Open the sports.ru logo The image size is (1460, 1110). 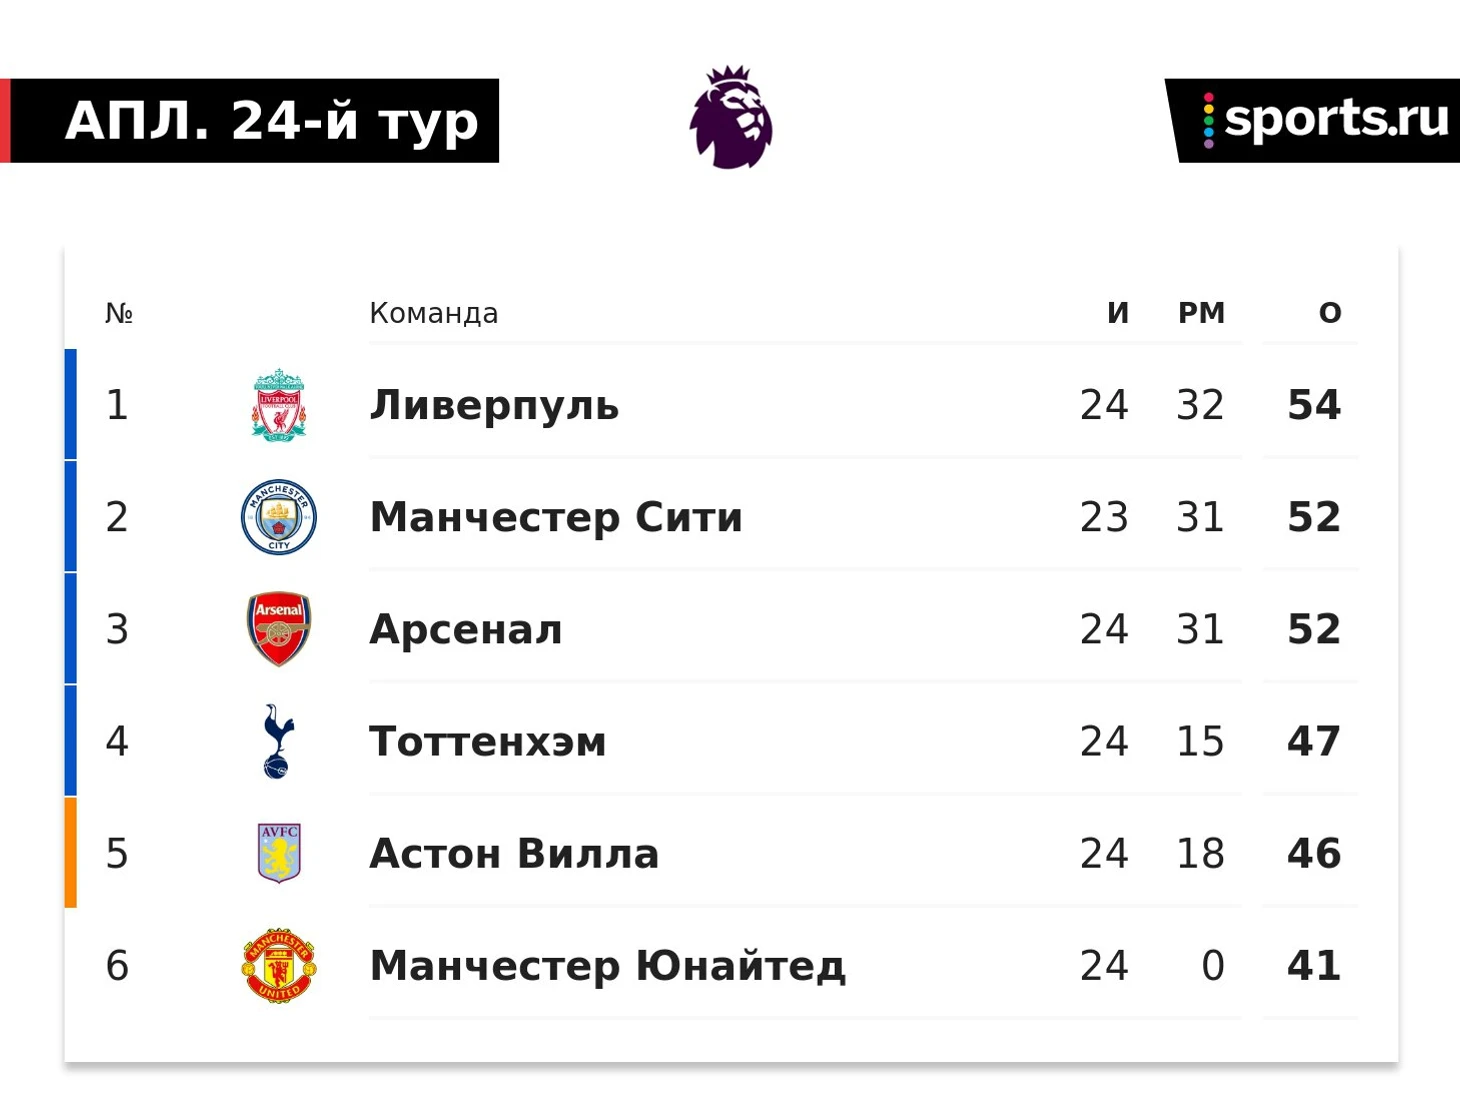[x=1314, y=120]
